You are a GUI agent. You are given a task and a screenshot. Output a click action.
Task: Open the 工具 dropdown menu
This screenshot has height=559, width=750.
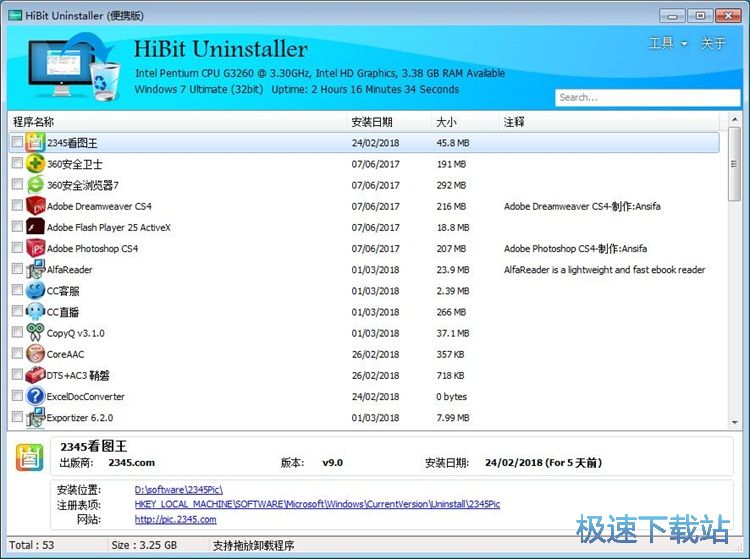(668, 44)
